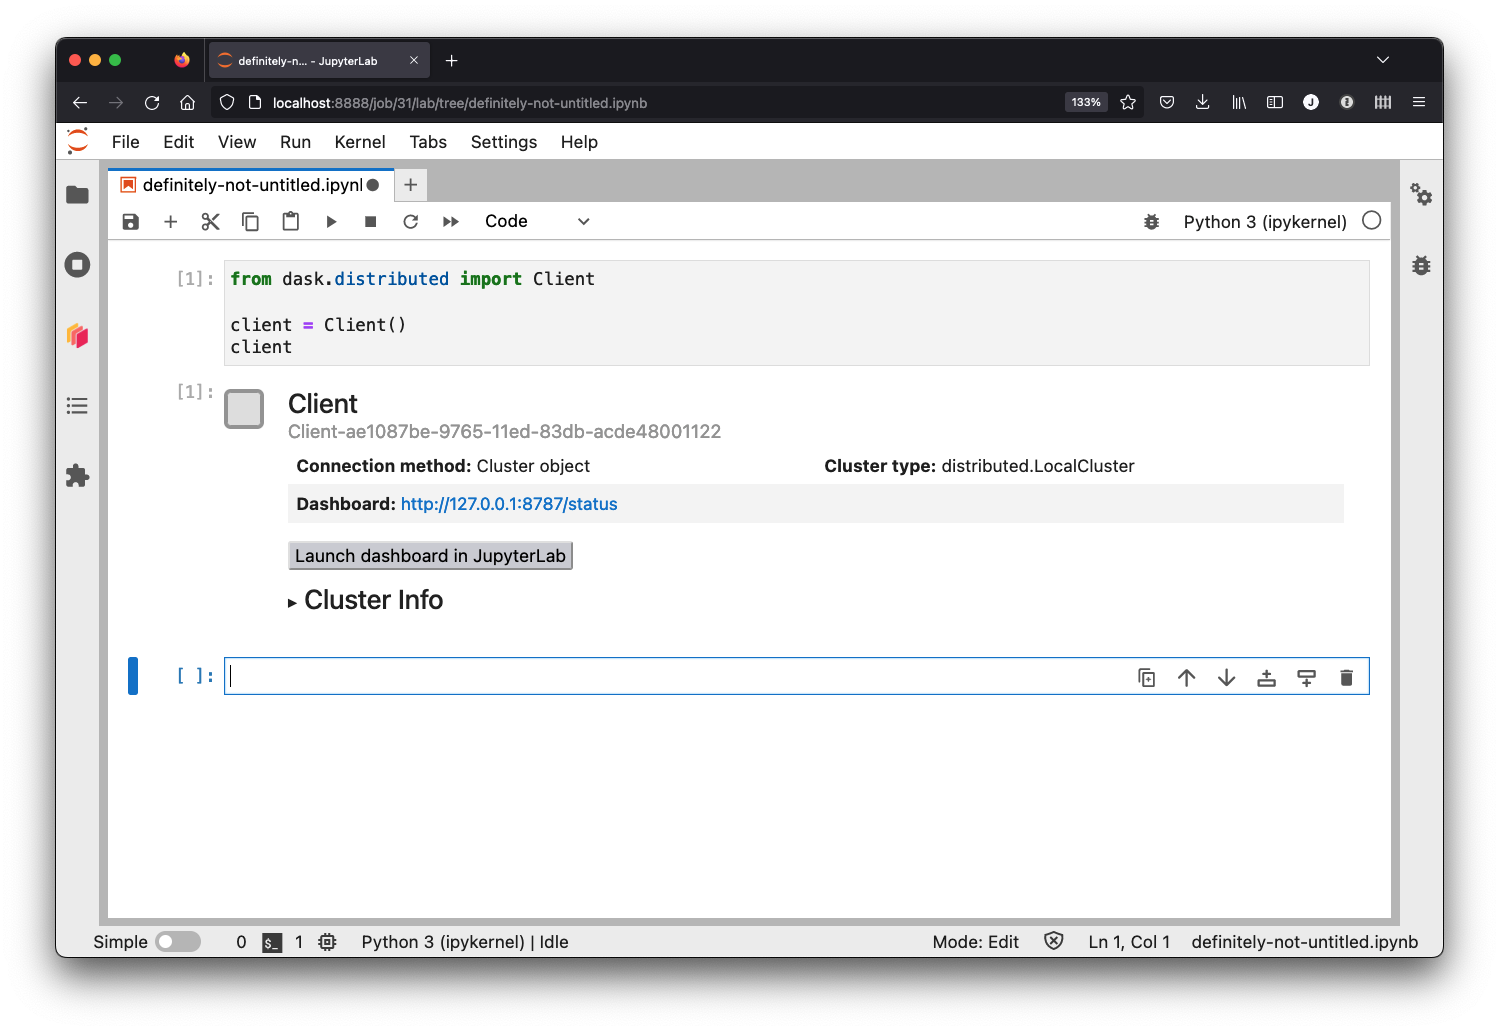Save page to Pocket

1167,102
